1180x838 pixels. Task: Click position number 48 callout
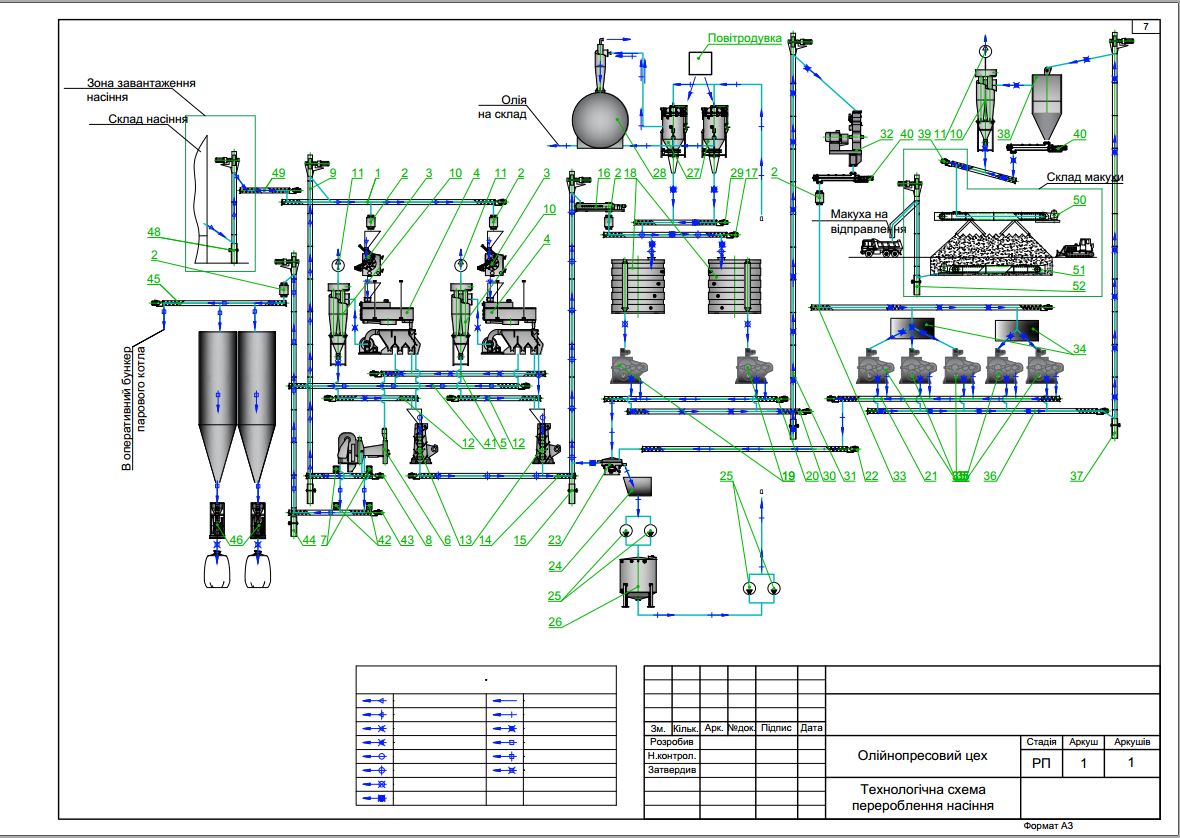pos(154,232)
